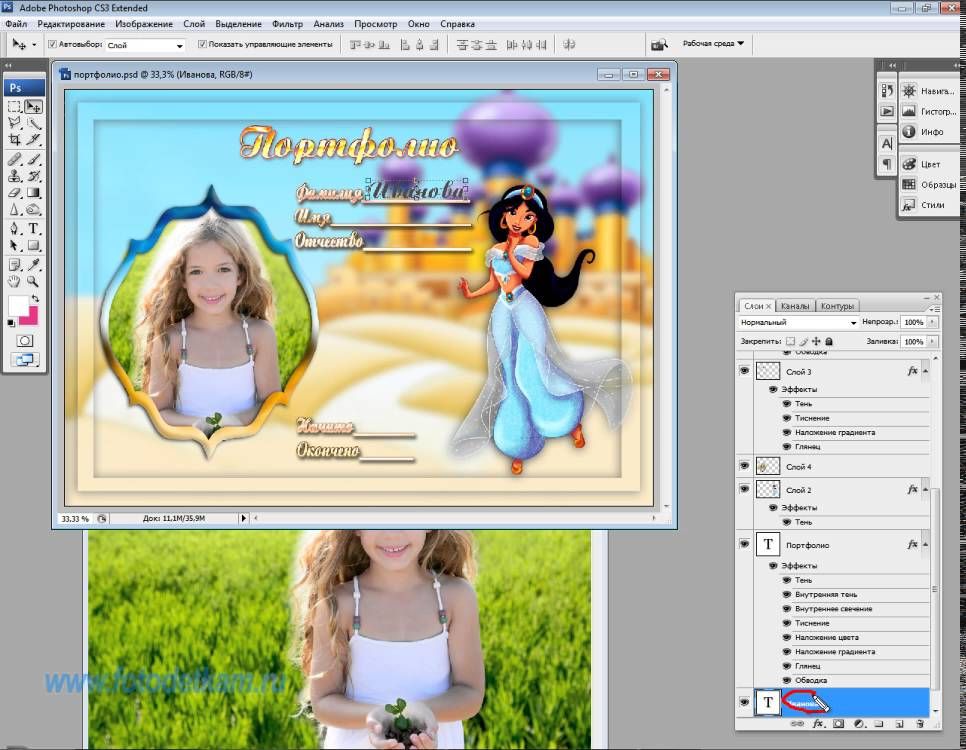Screen dimensions: 966x750
Task: Add a layer mask from panel bottom
Action: [x=838, y=724]
